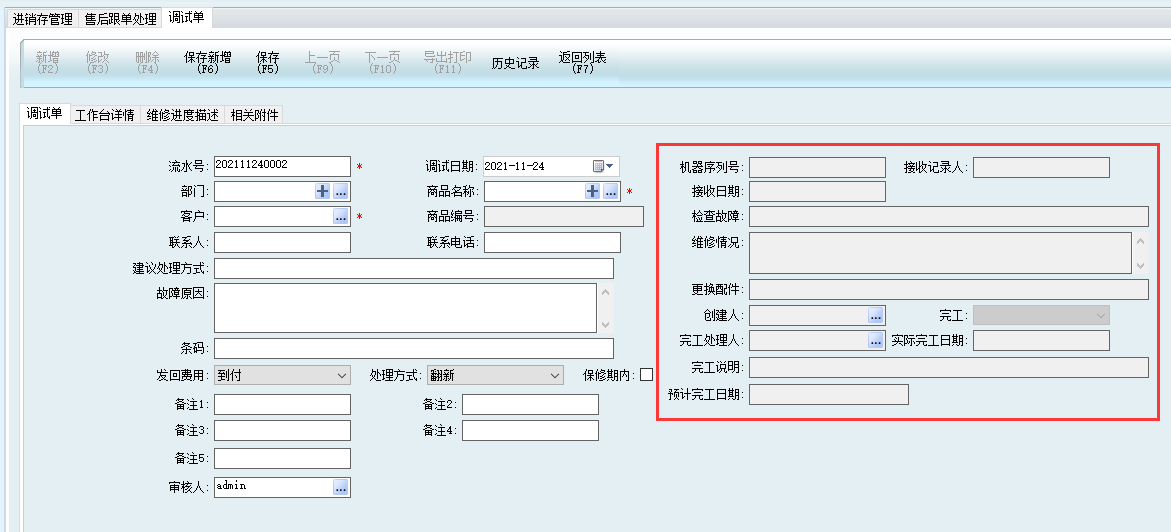Switch to the 工作台详情 tab
This screenshot has width=1171, height=532.
click(105, 115)
